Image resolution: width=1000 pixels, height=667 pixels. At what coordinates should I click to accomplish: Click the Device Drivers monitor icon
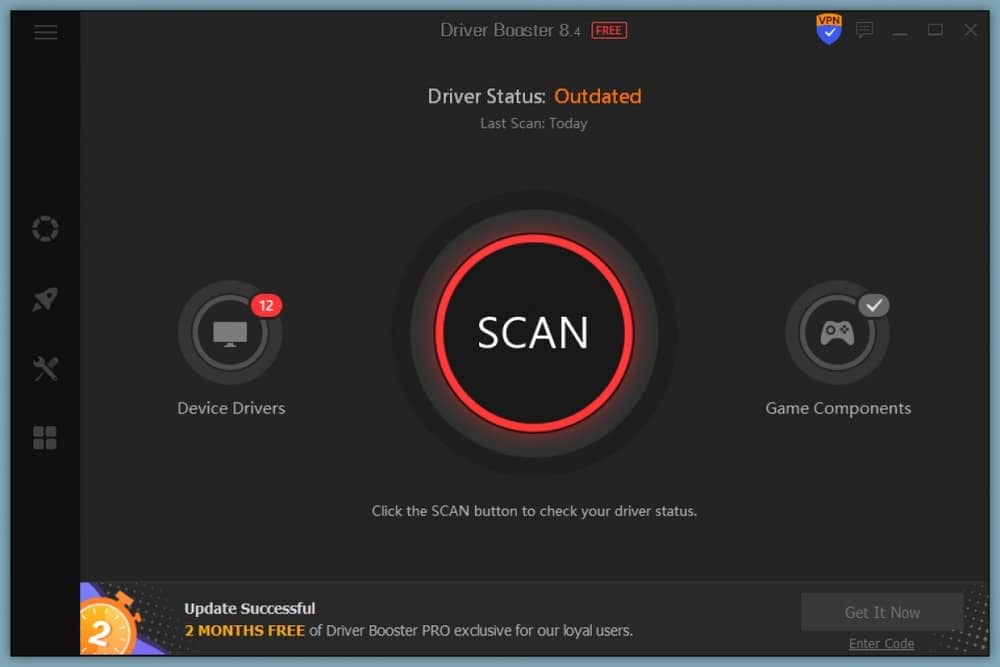pos(230,332)
